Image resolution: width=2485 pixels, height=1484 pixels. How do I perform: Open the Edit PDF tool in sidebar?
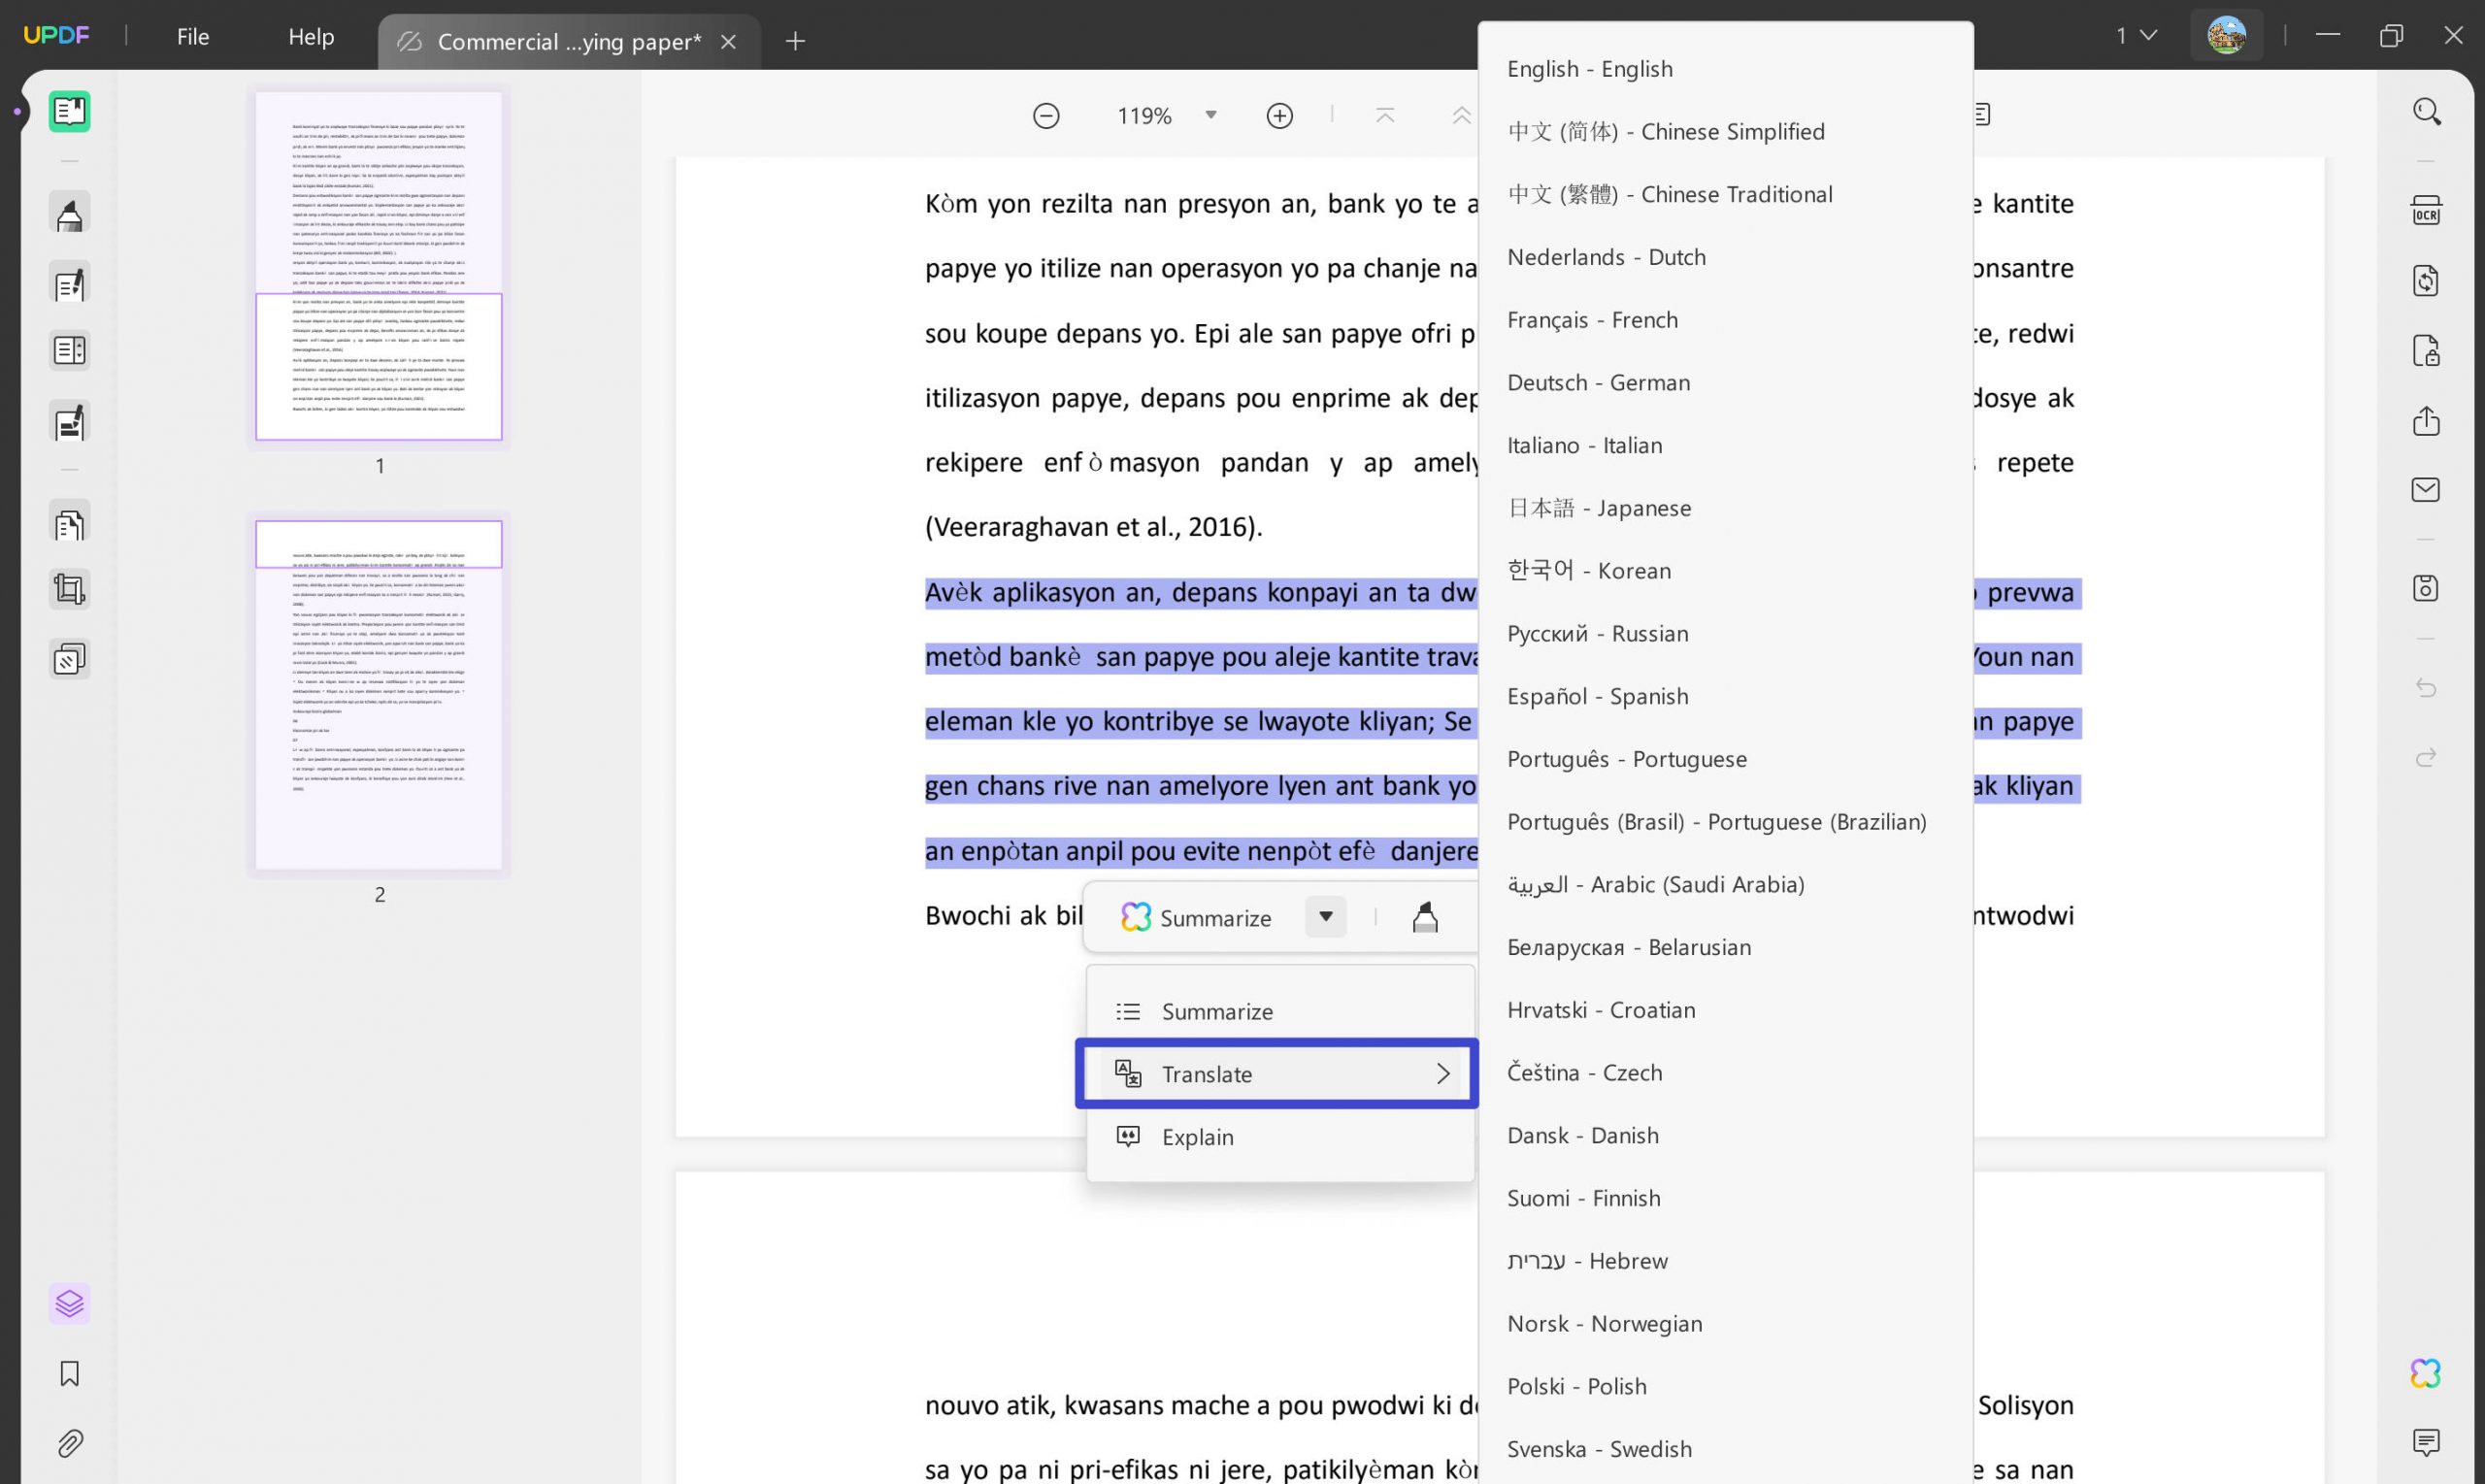pyautogui.click(x=69, y=283)
